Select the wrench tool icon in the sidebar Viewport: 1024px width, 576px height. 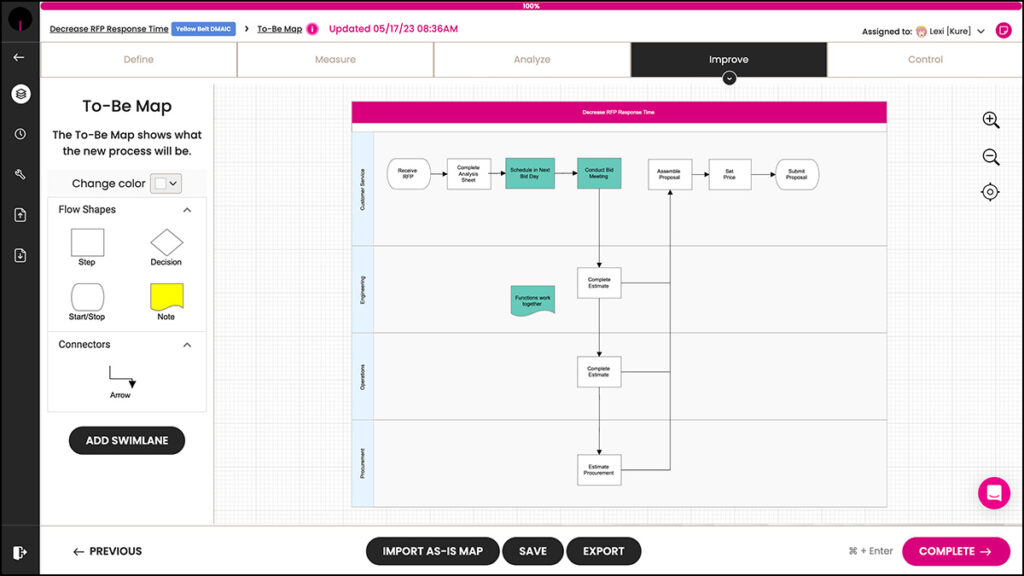pos(20,173)
